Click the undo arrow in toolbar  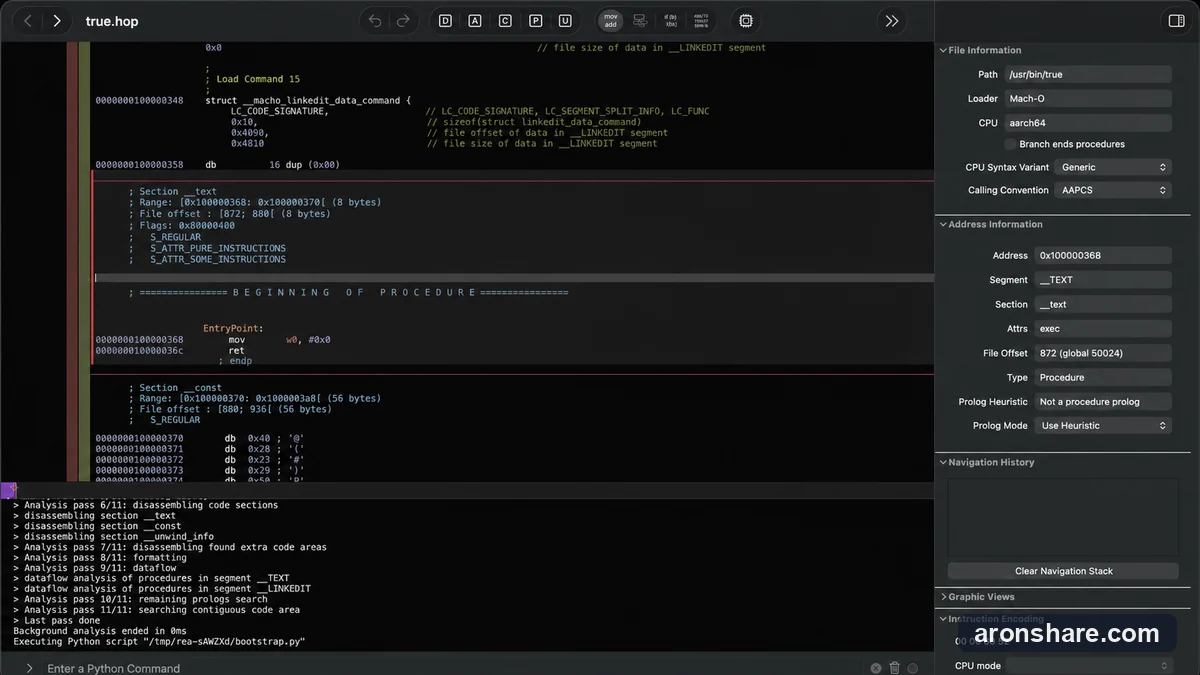[375, 21]
